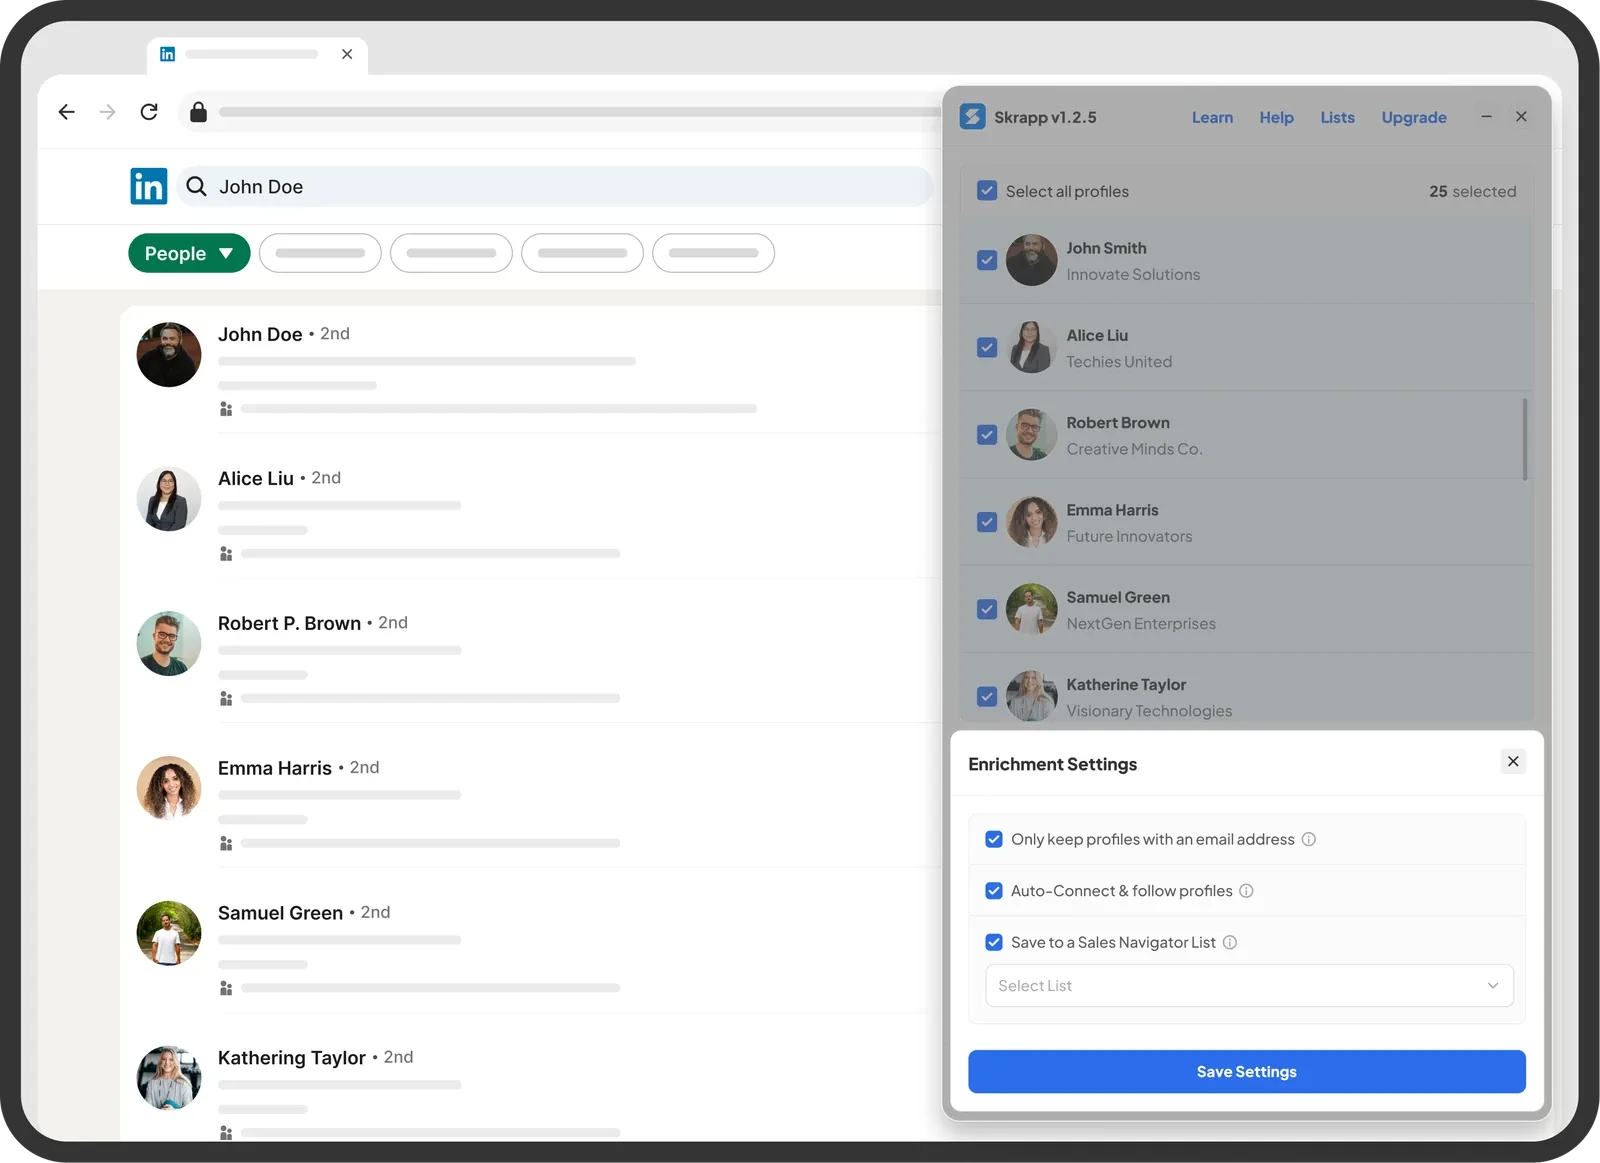Click the info icon beside email address option
The height and width of the screenshot is (1163, 1600).
[1308, 839]
